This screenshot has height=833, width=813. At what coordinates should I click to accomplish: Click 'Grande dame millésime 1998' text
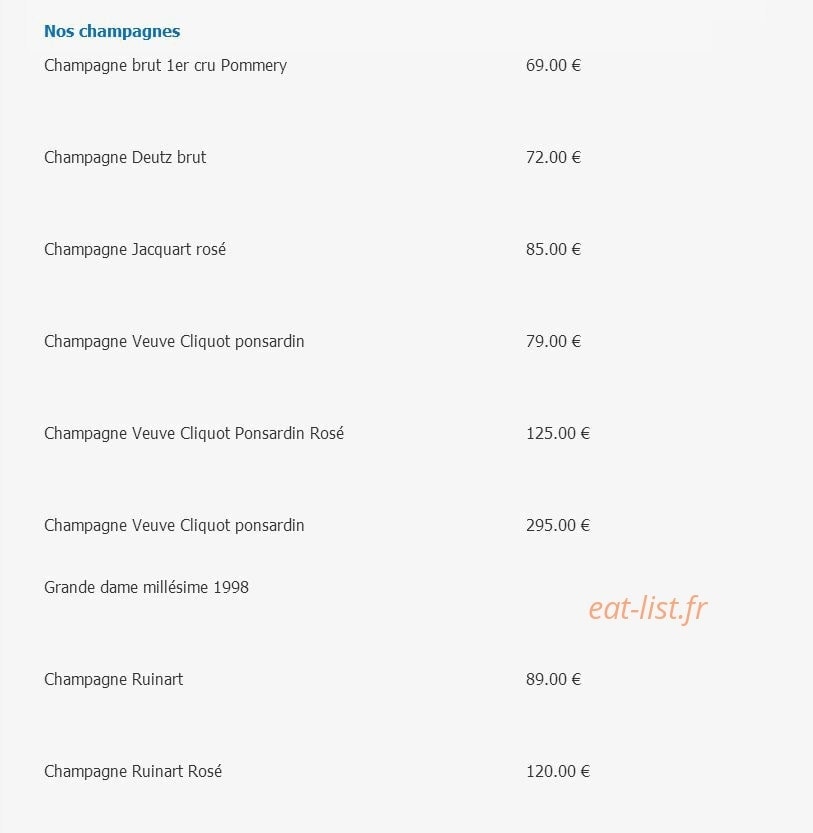(146, 588)
